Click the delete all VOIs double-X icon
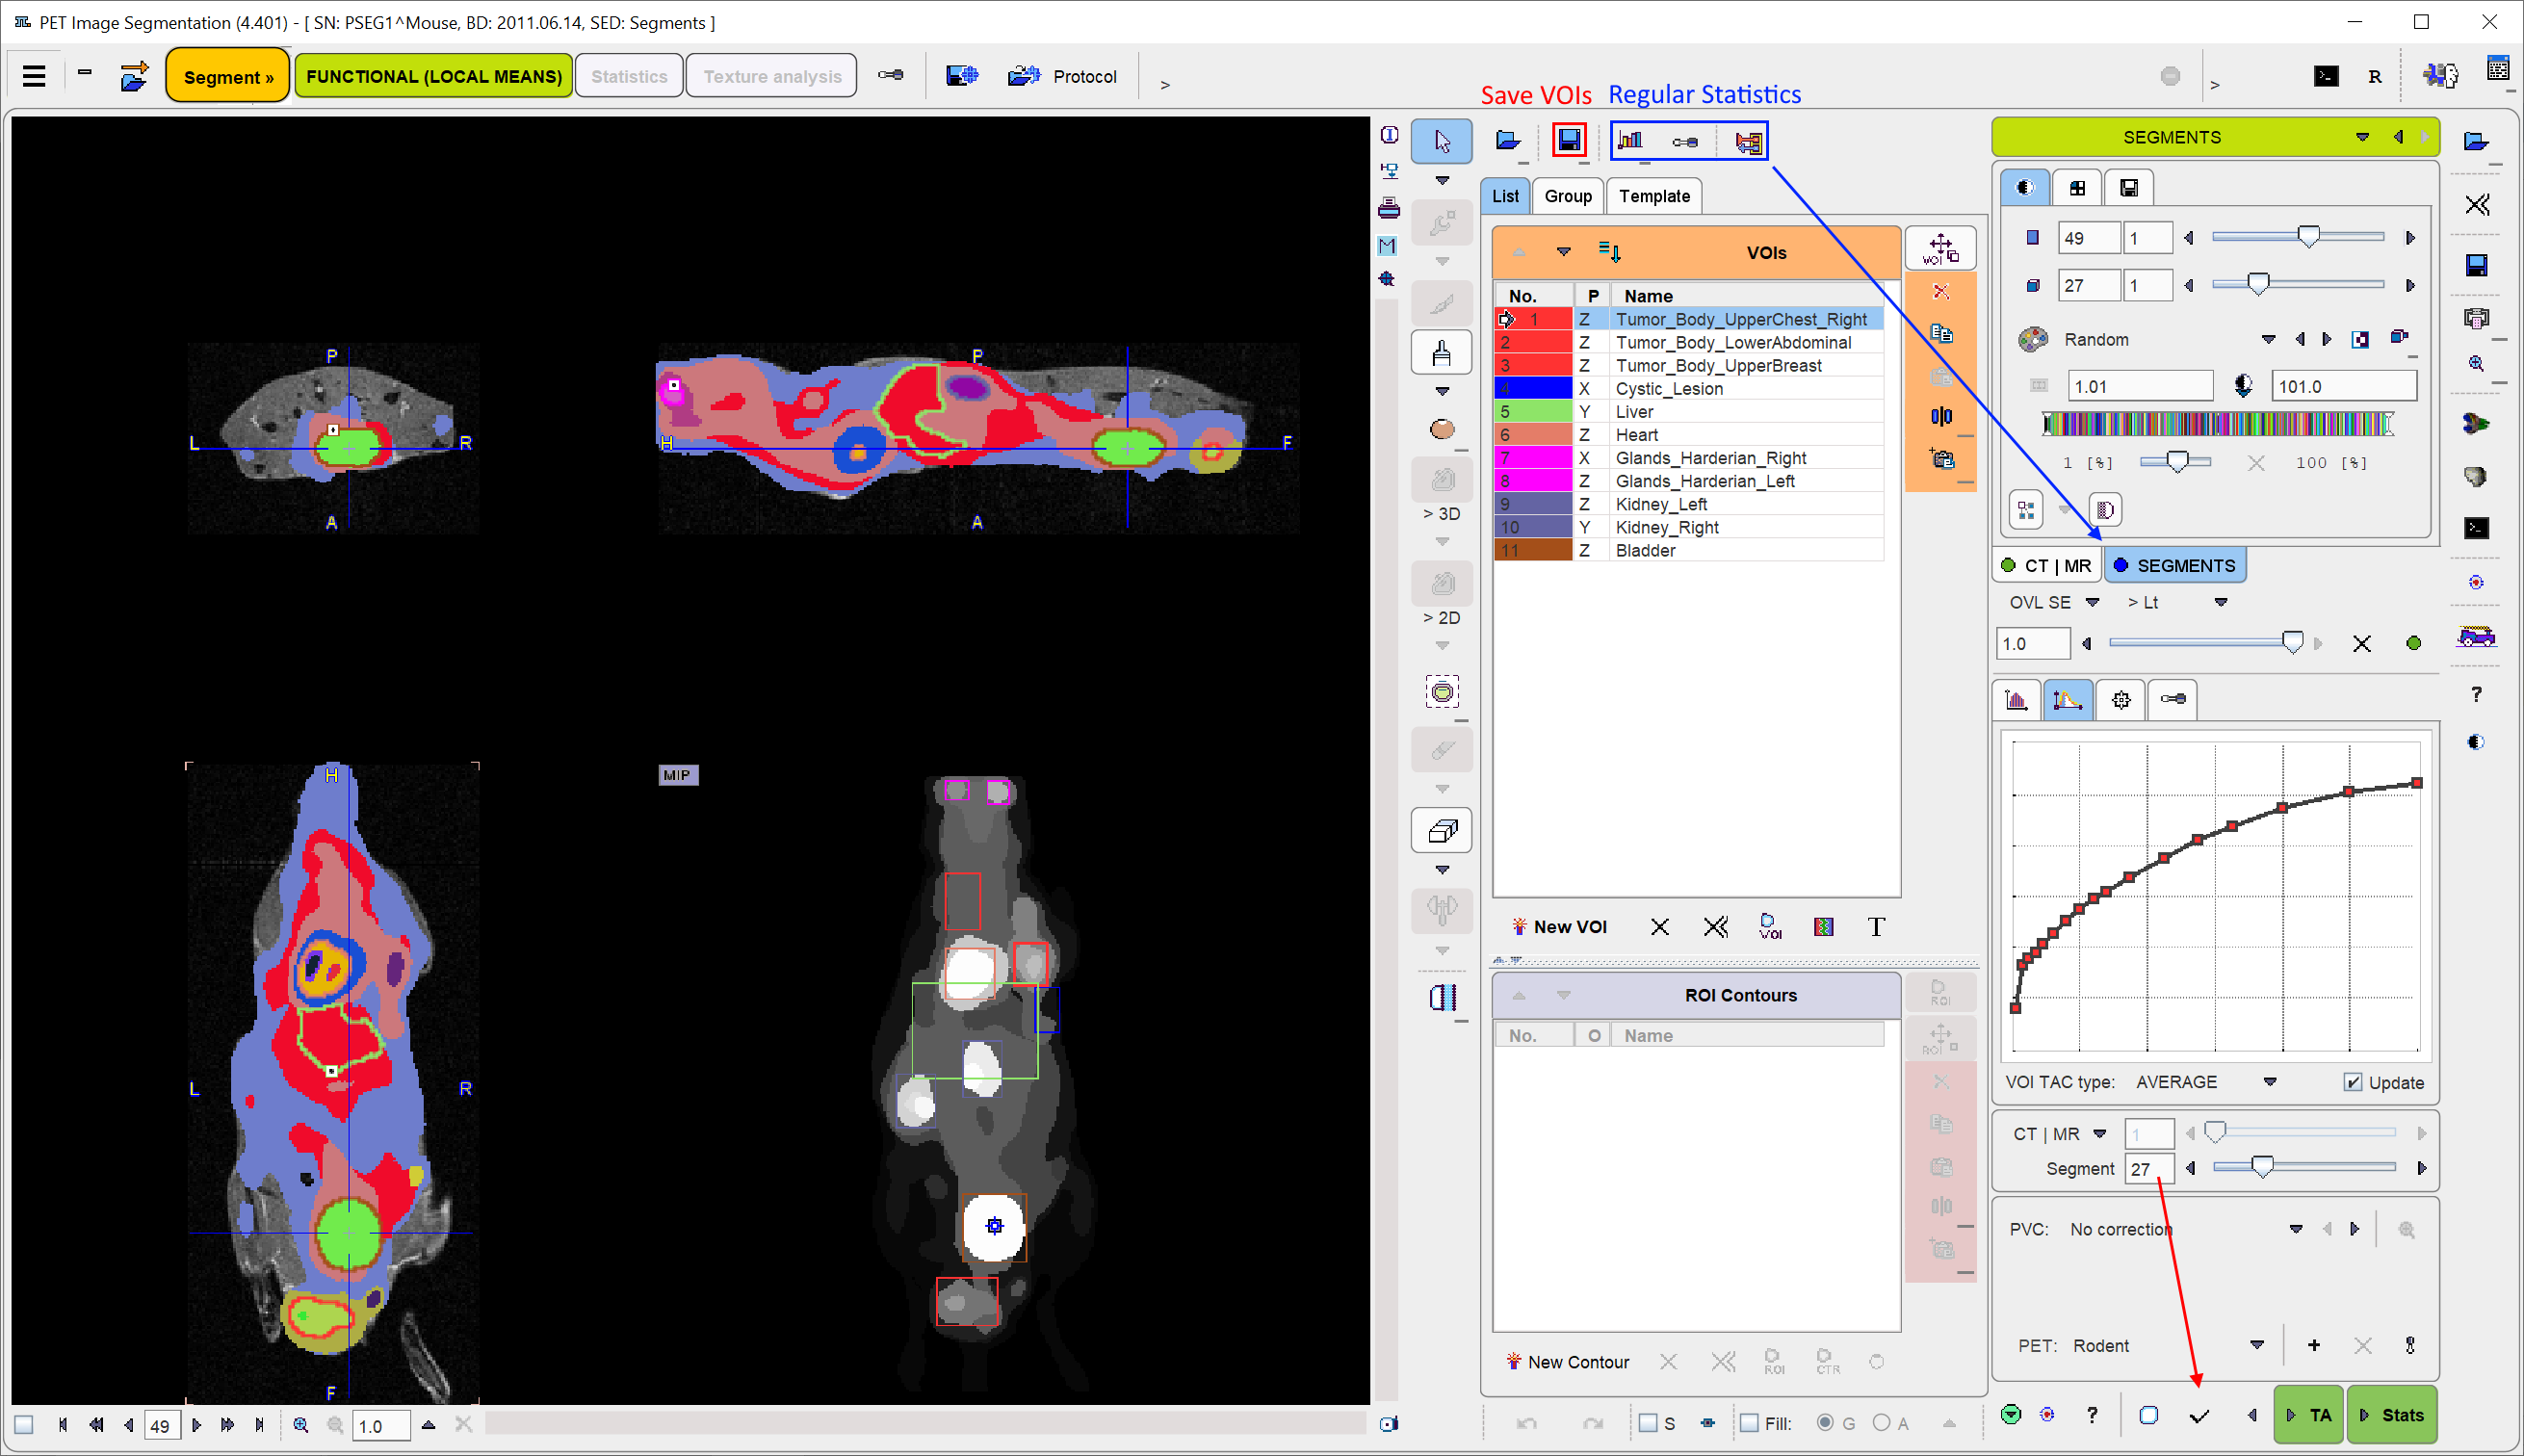 (1716, 927)
